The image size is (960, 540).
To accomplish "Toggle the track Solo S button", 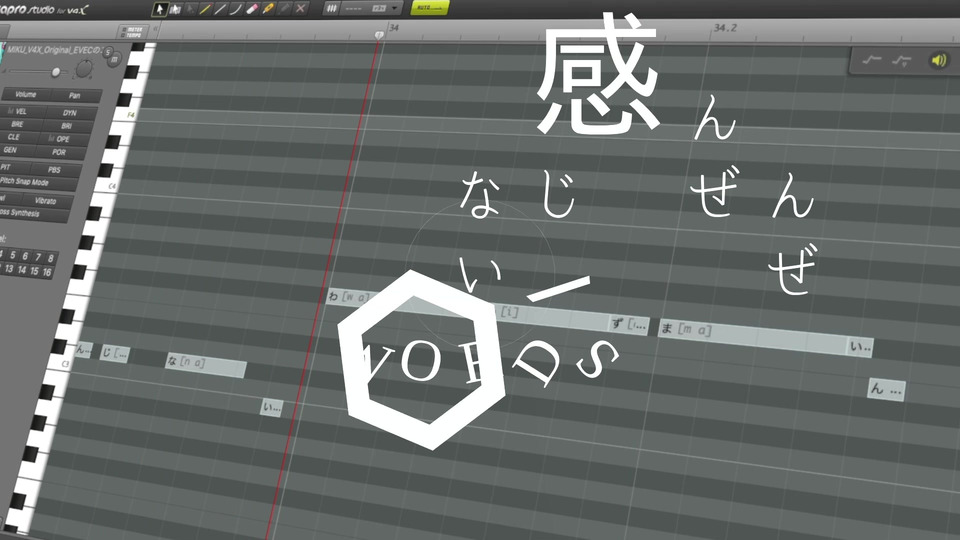I will click(107, 53).
